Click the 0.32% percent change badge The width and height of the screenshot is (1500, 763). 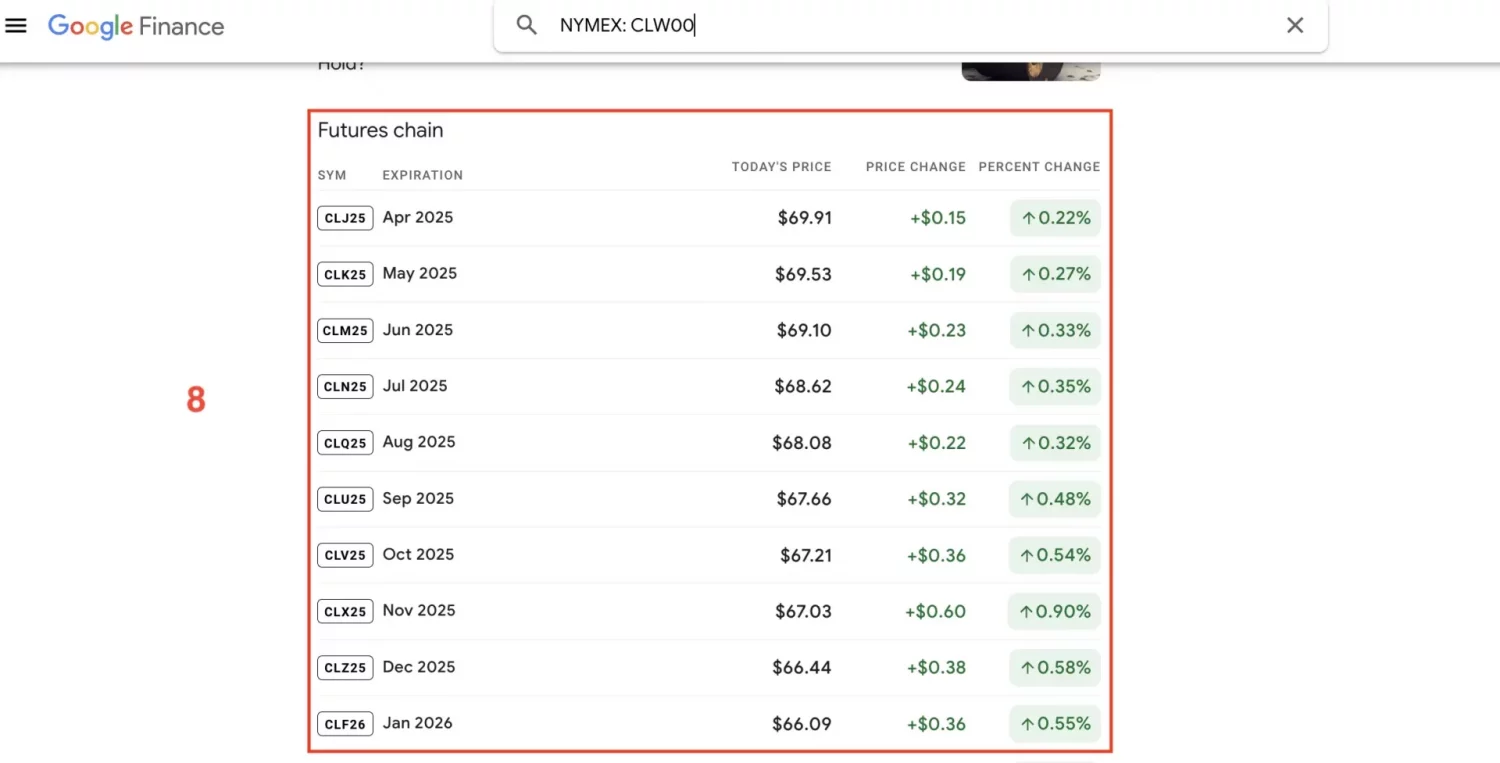tap(1055, 442)
